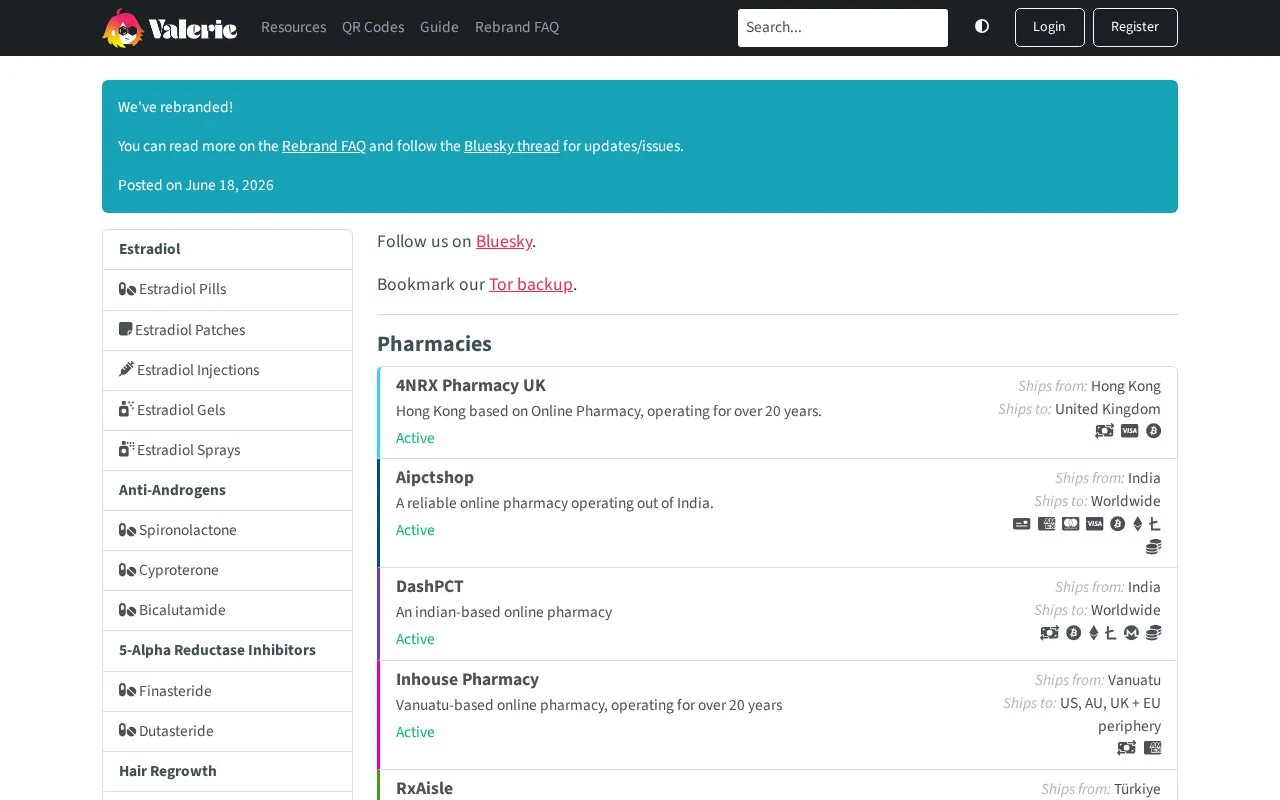Click the Amex icon in the Aipctshop row

pos(1046,524)
